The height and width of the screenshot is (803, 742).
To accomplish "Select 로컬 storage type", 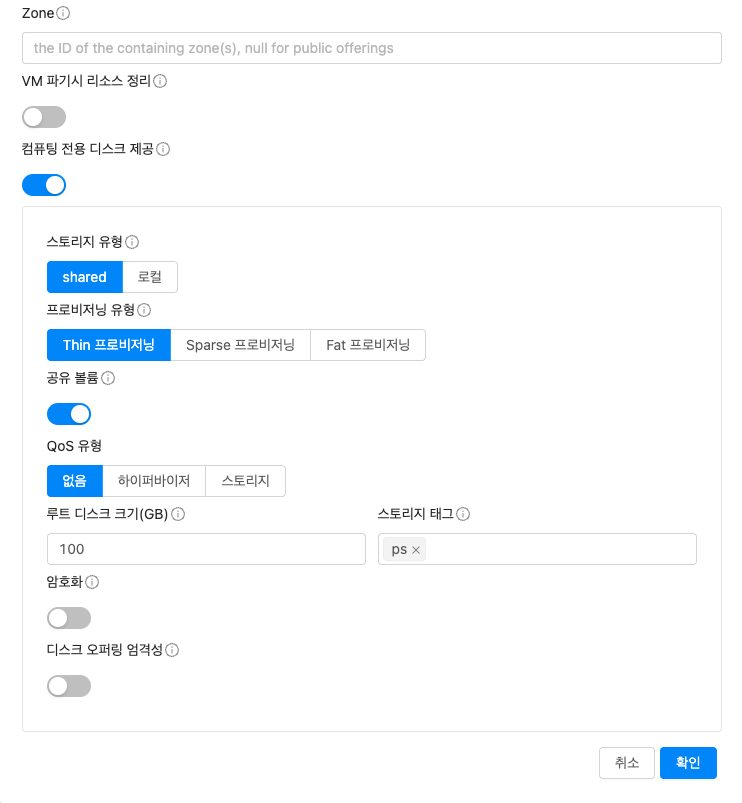I will click(150, 277).
